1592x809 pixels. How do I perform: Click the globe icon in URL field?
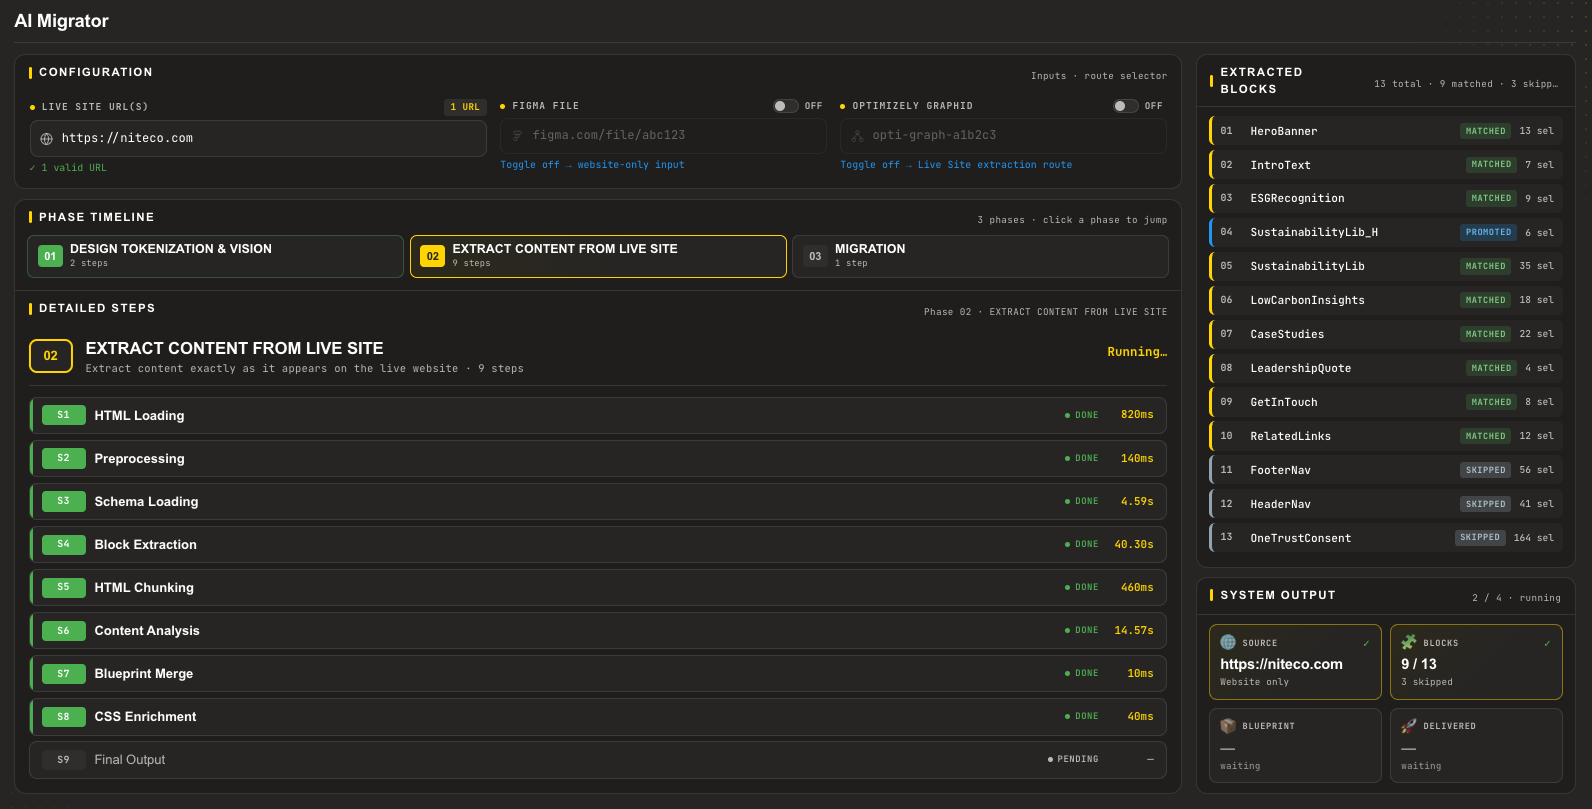pos(46,139)
